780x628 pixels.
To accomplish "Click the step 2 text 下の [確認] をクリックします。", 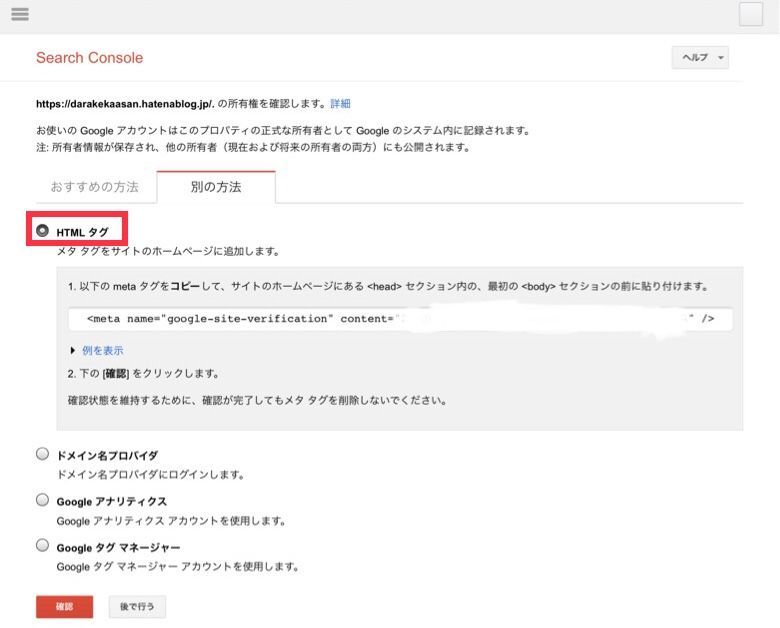I will pos(144,374).
